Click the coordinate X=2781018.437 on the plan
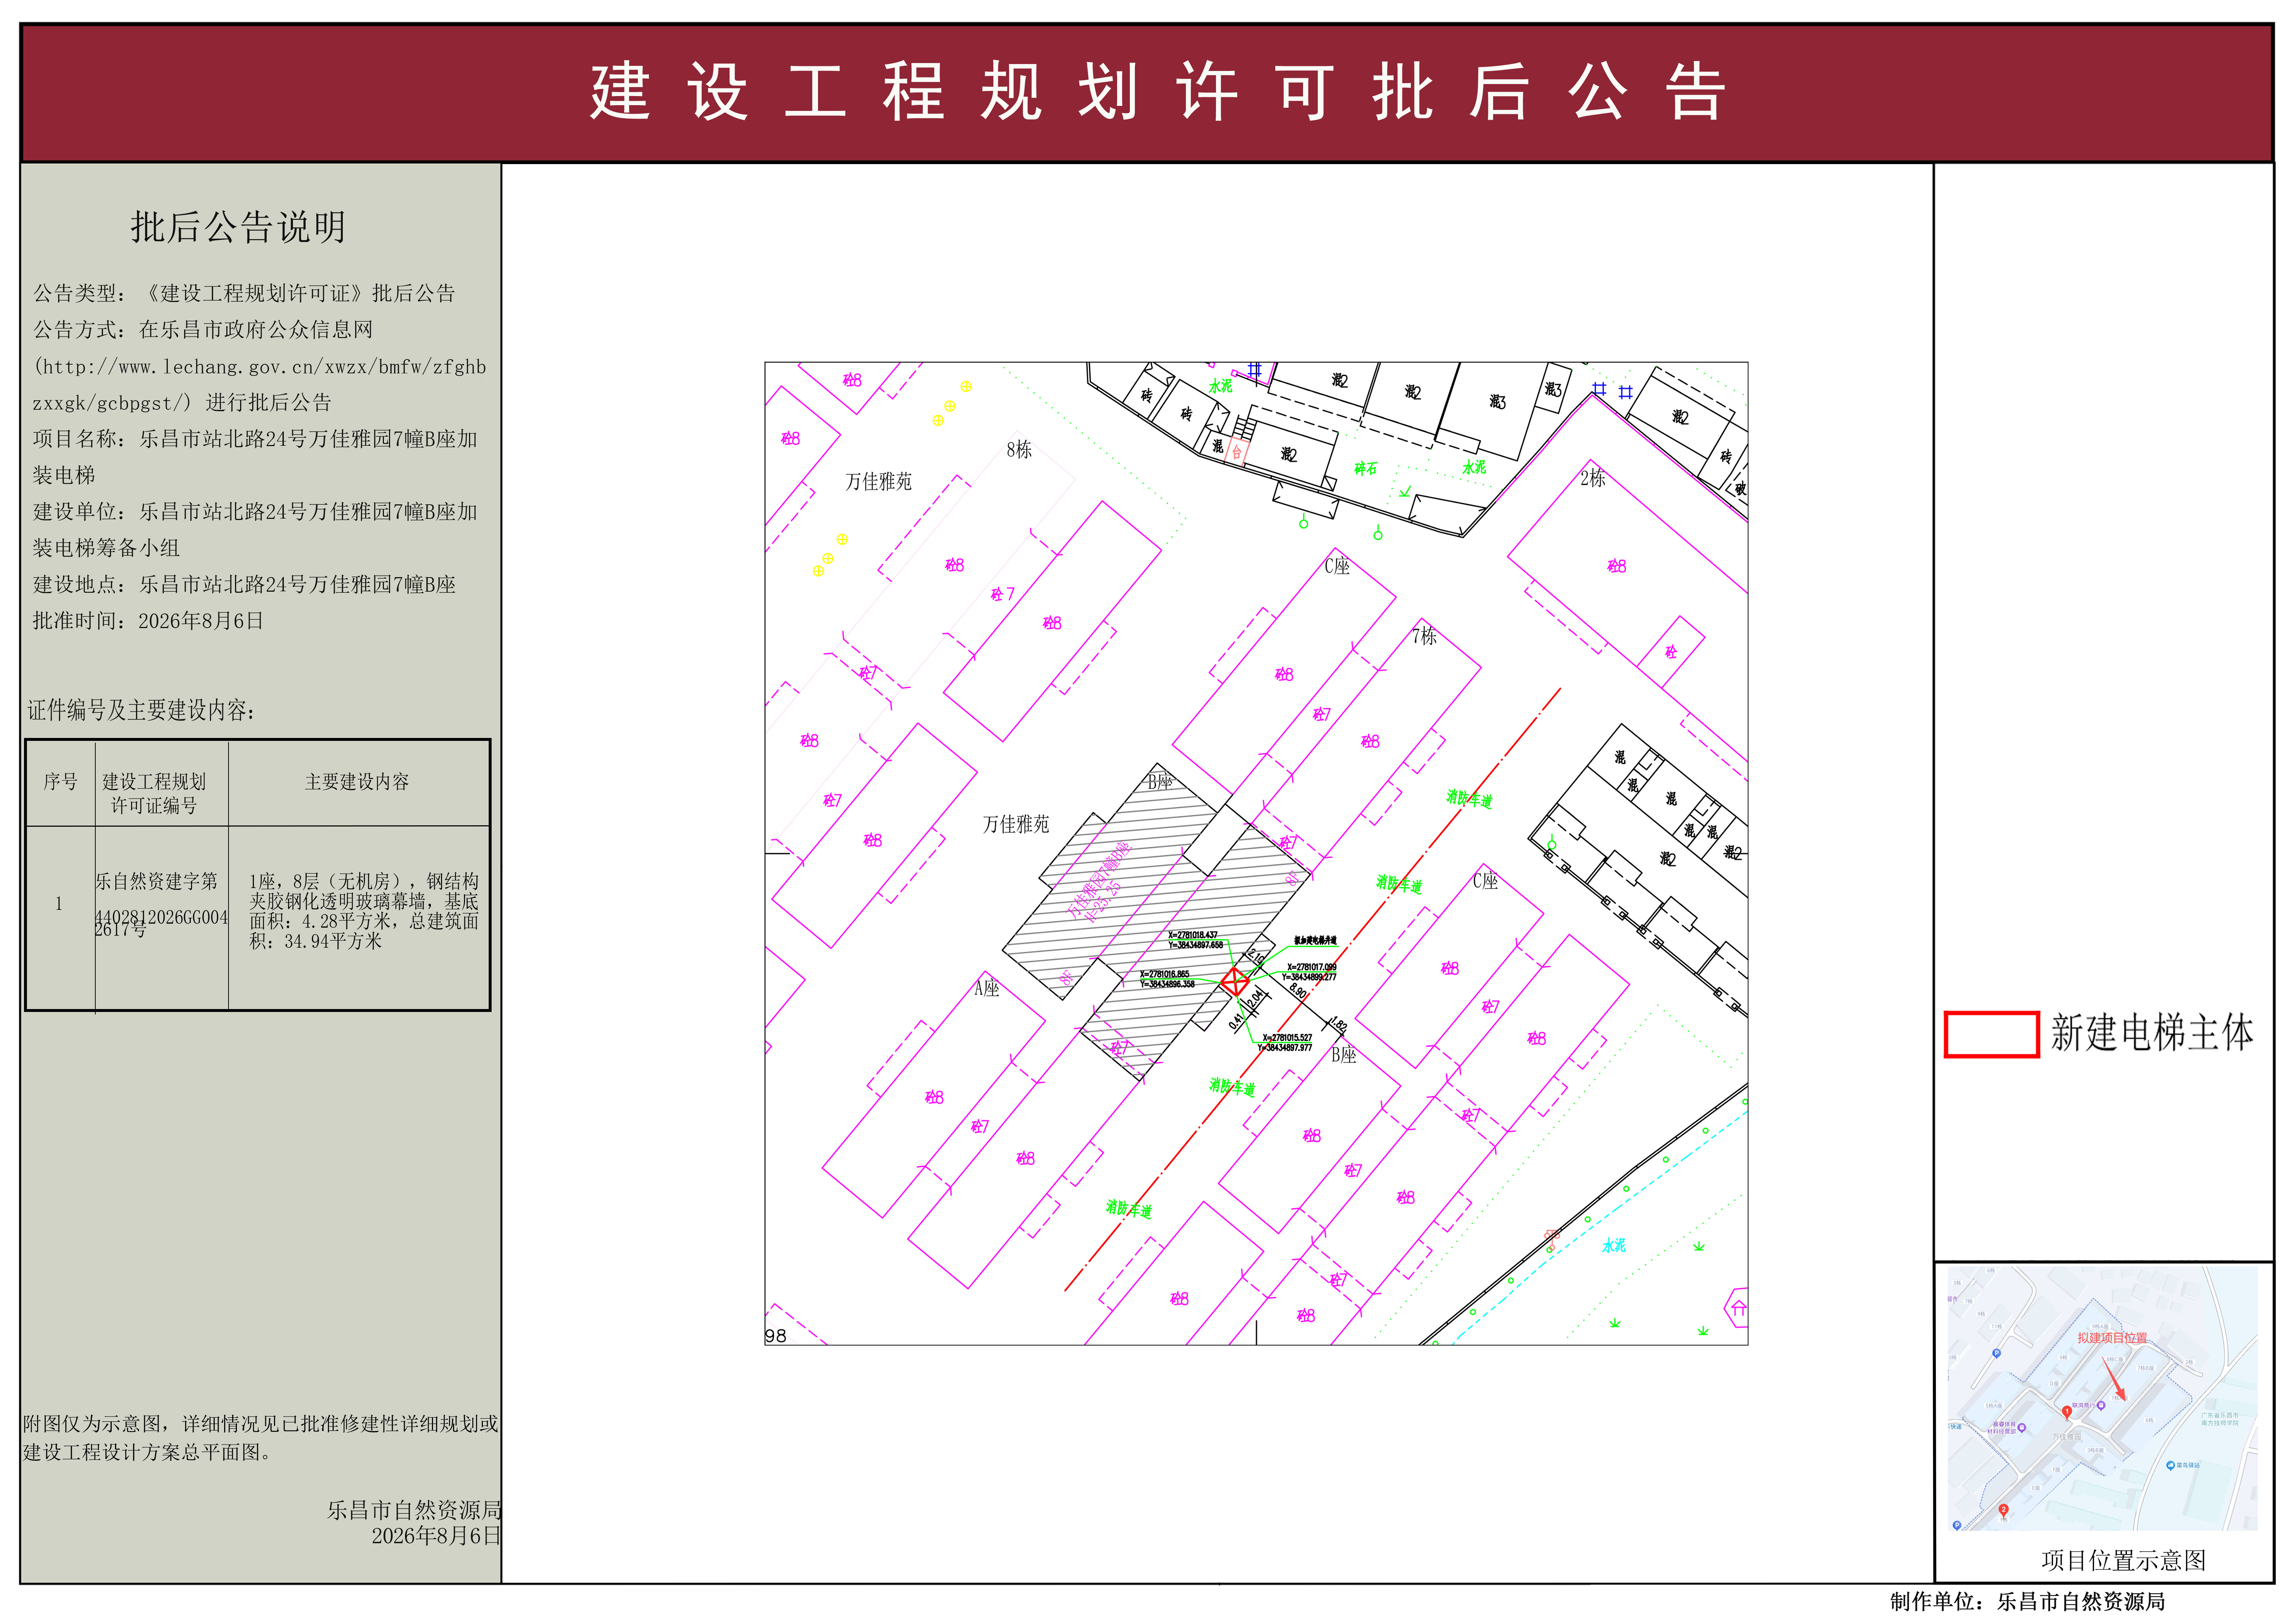This screenshot has height=1624, width=2295. [1193, 935]
